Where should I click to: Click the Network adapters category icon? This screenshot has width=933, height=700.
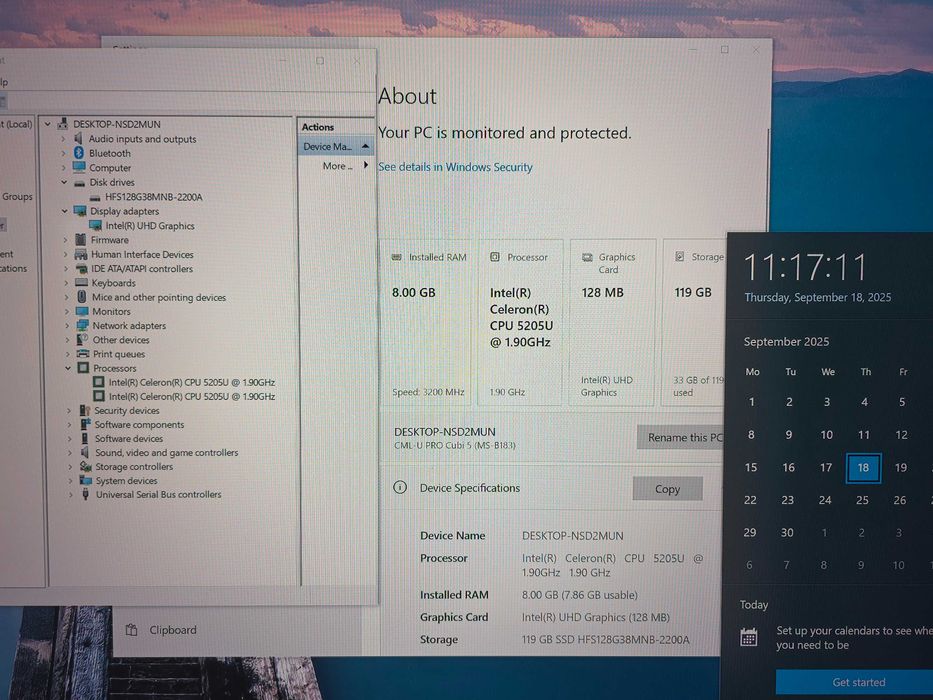pyautogui.click(x=83, y=326)
